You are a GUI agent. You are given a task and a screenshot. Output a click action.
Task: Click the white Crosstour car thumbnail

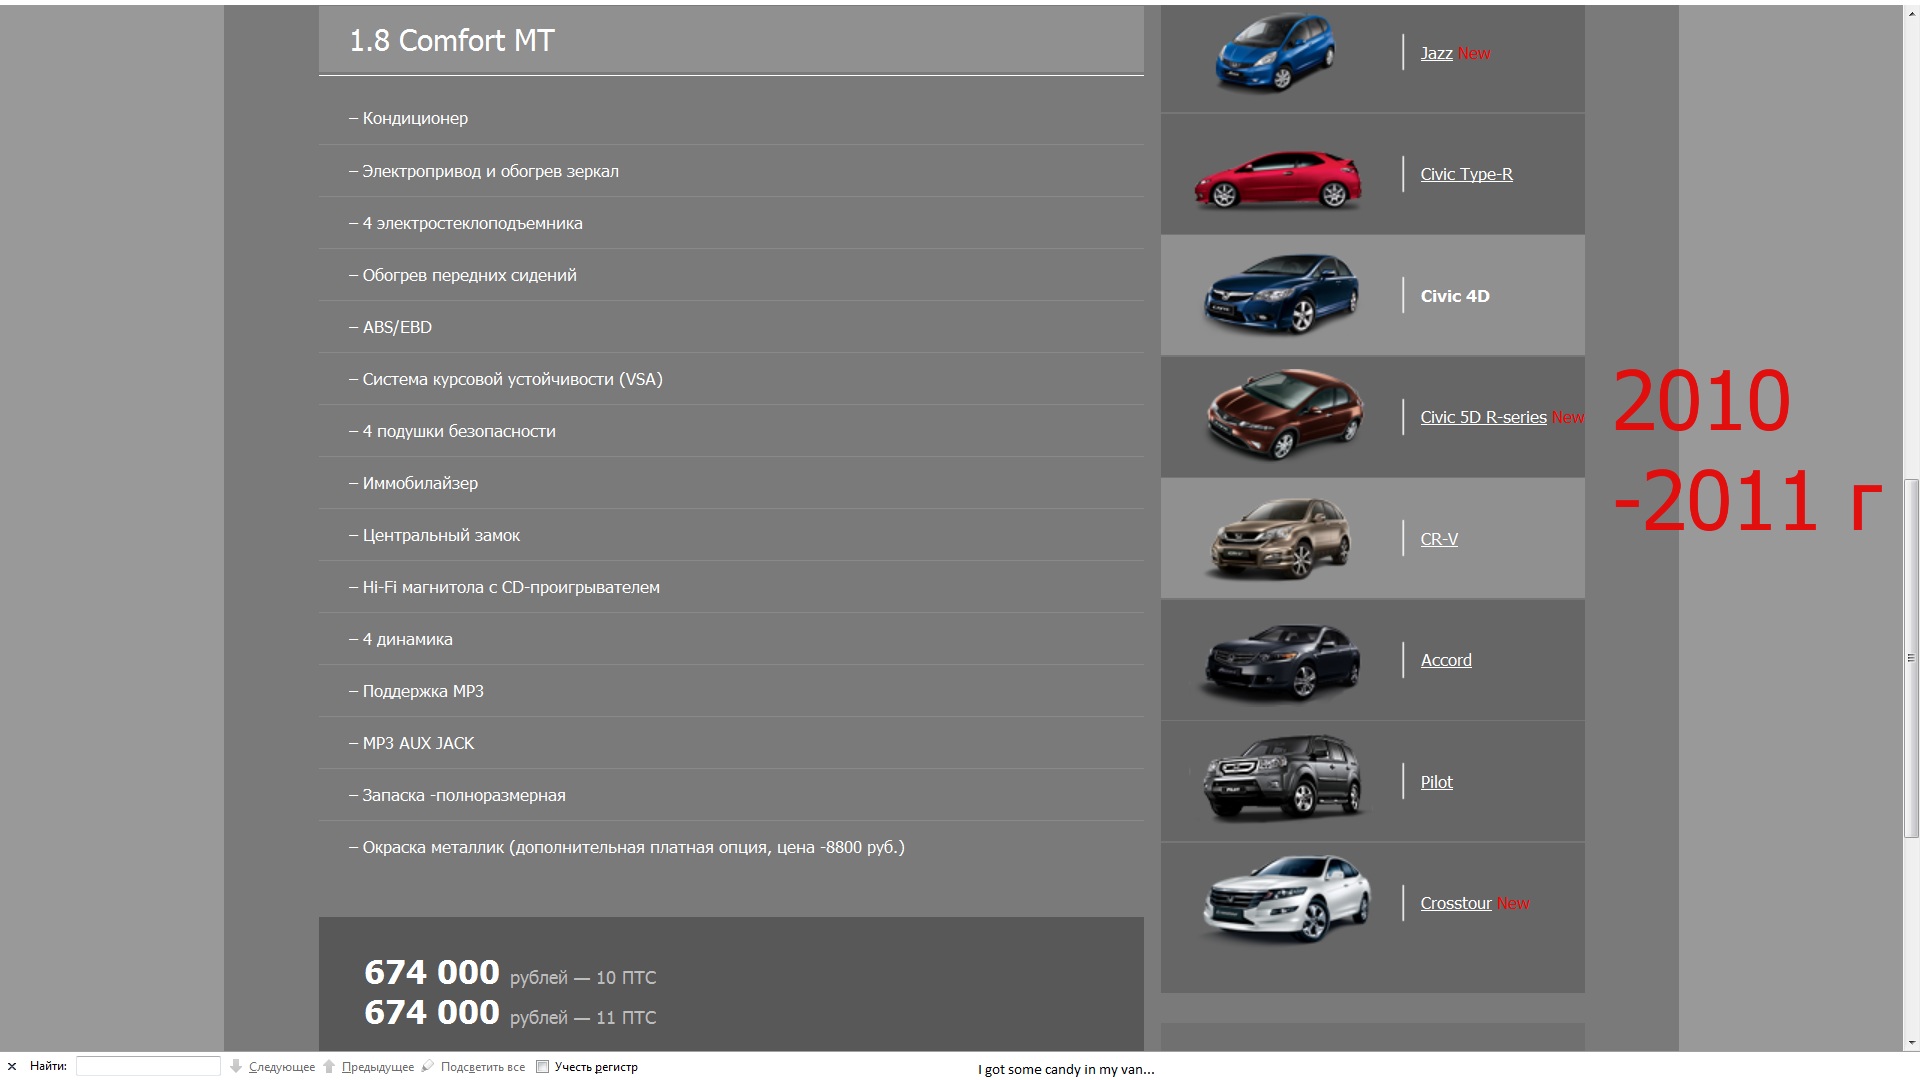pos(1286,898)
